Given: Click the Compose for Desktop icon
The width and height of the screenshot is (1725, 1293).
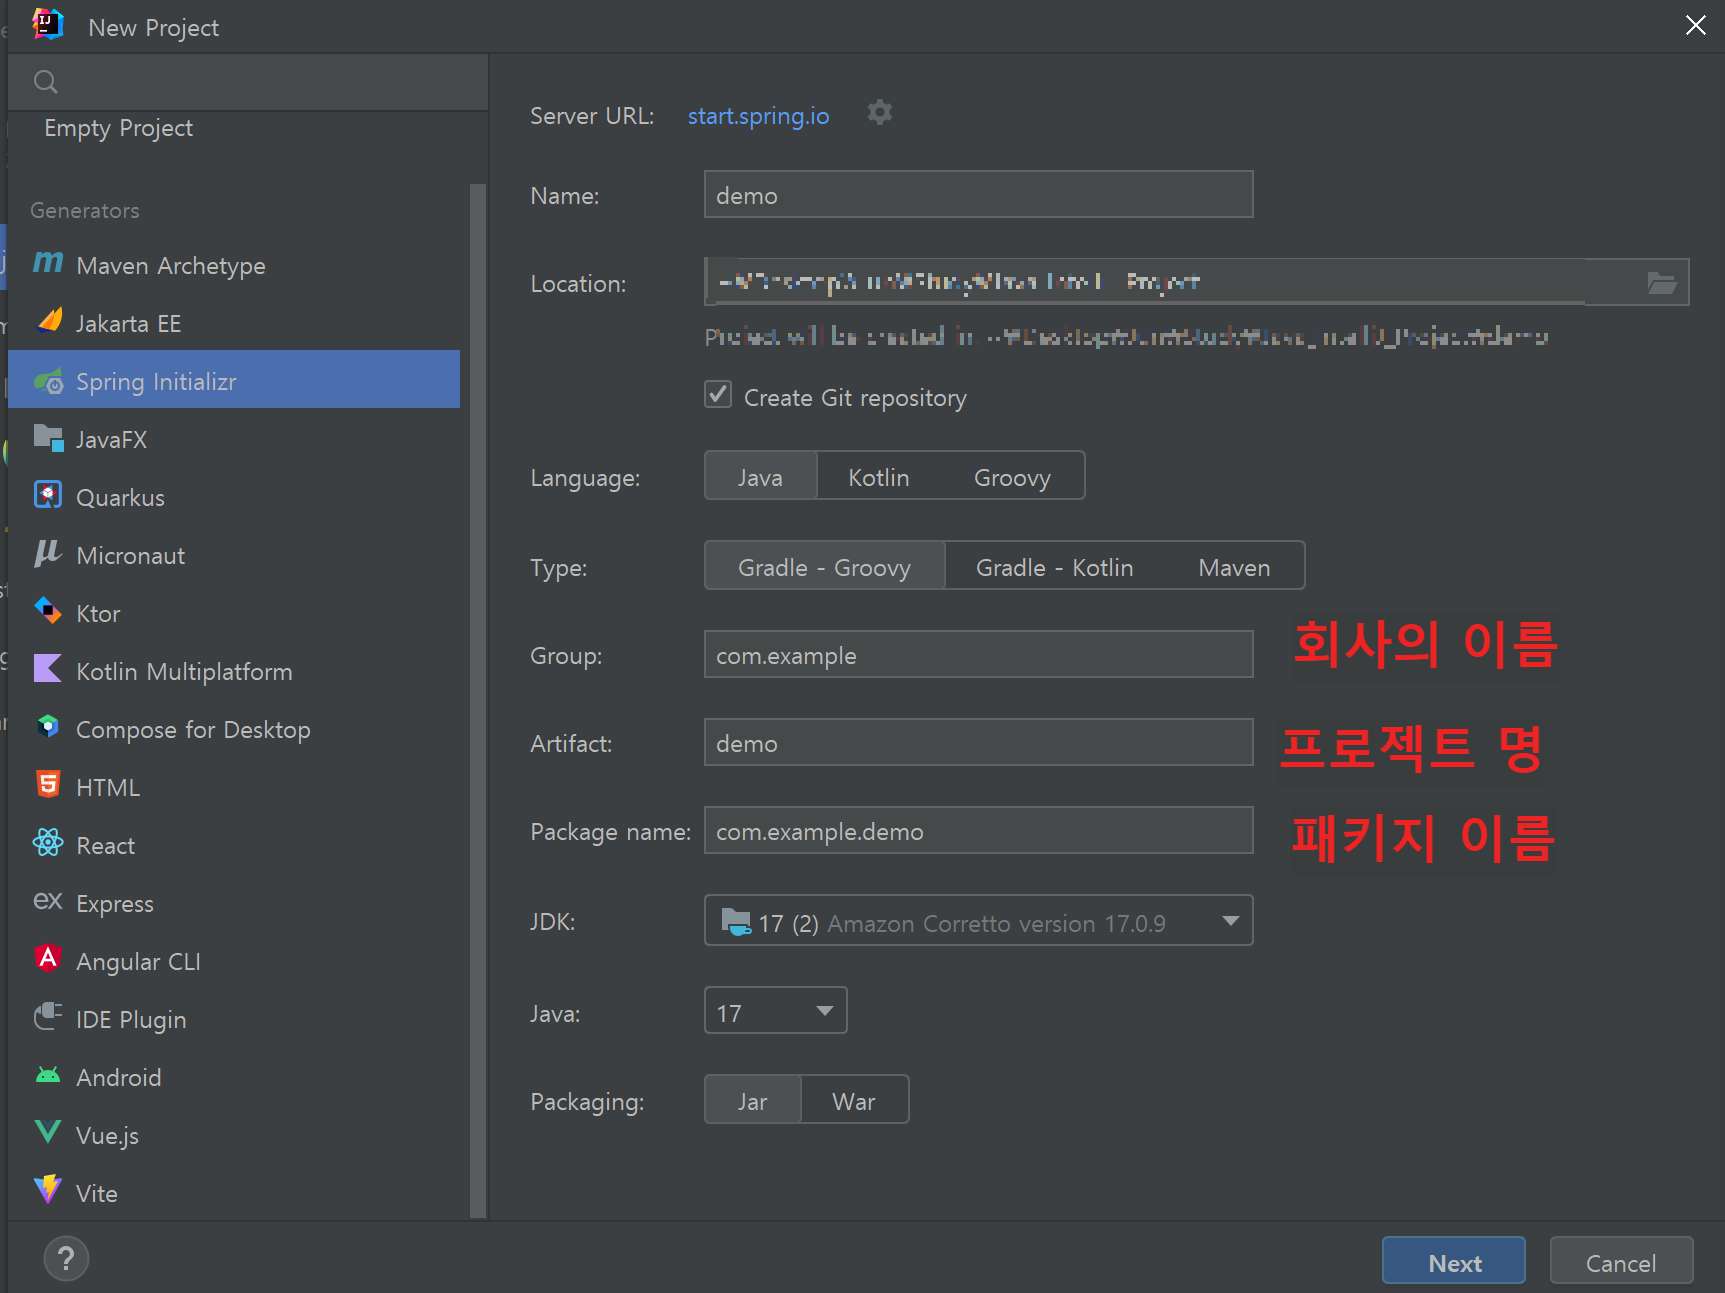Looking at the screenshot, I should point(48,727).
